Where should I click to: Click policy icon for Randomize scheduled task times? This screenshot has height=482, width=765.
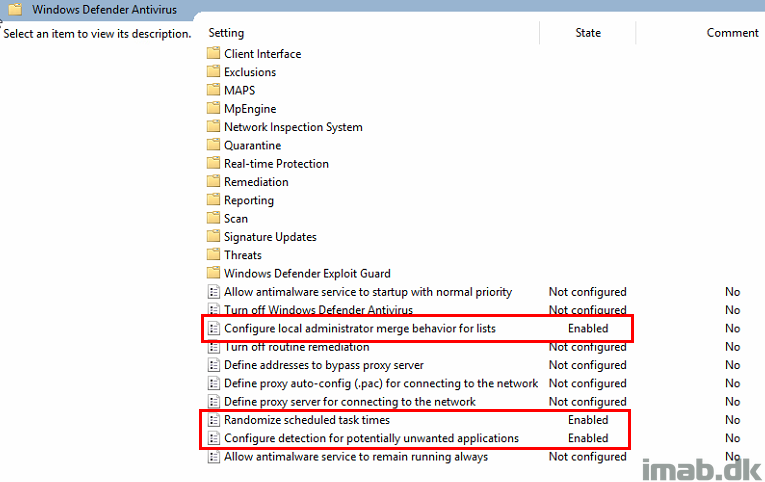[214, 420]
